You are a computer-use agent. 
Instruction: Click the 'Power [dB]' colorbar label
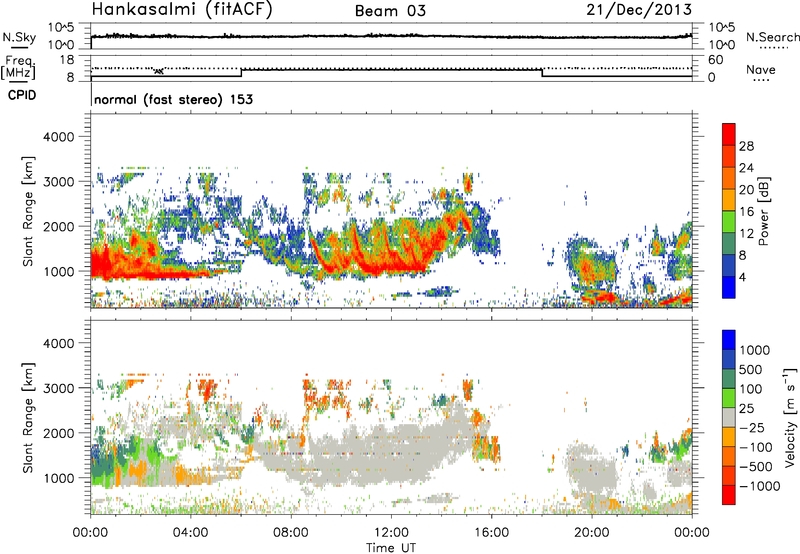pyautogui.click(x=763, y=211)
